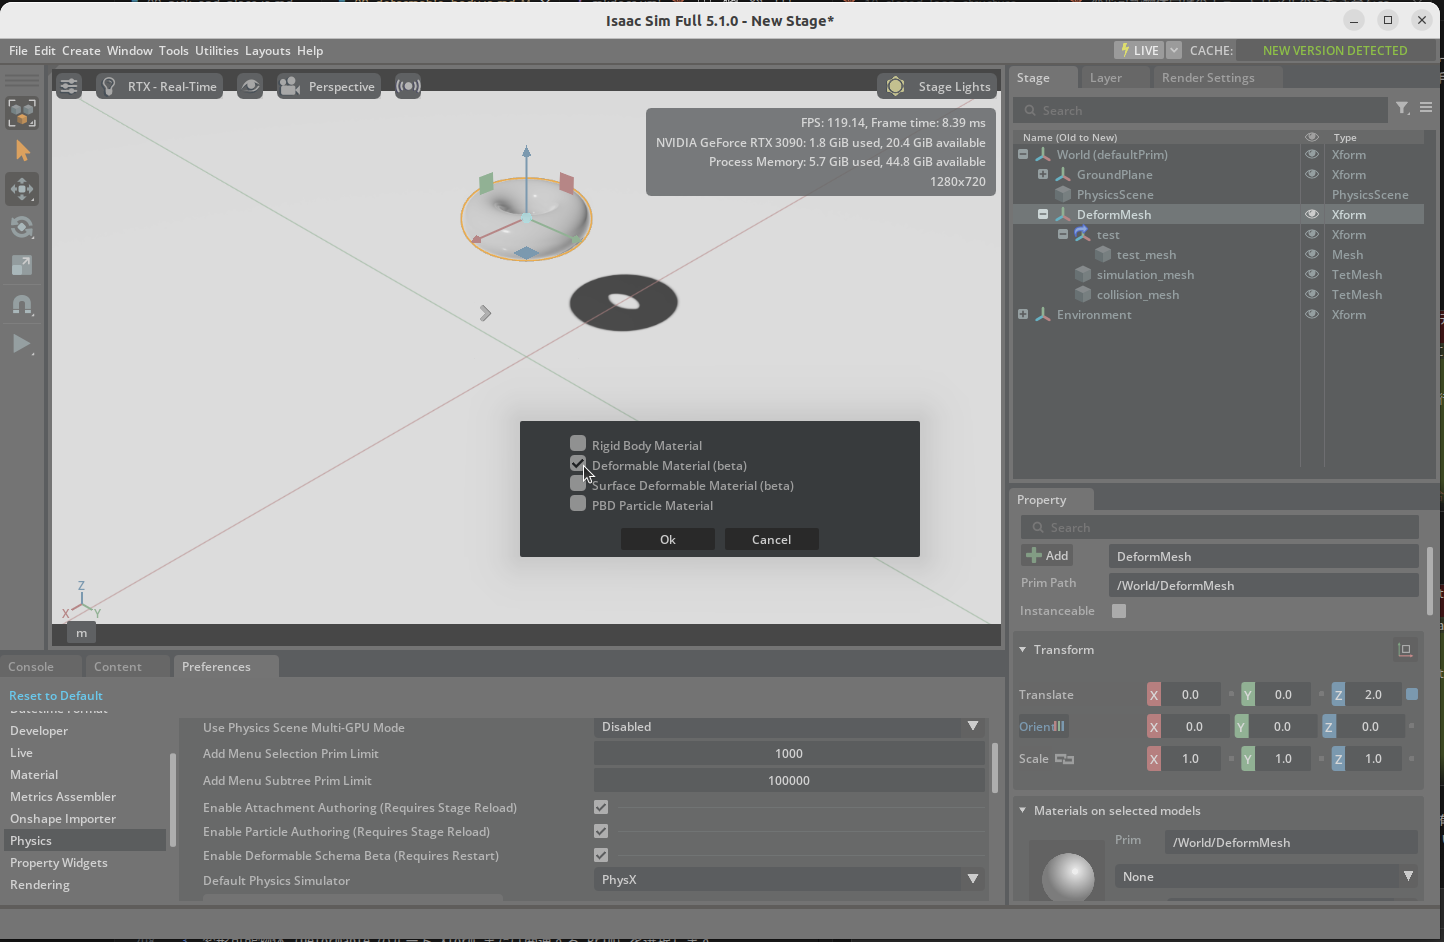Click the Ok button in the material dialog
This screenshot has height=942, width=1444.
tap(667, 539)
